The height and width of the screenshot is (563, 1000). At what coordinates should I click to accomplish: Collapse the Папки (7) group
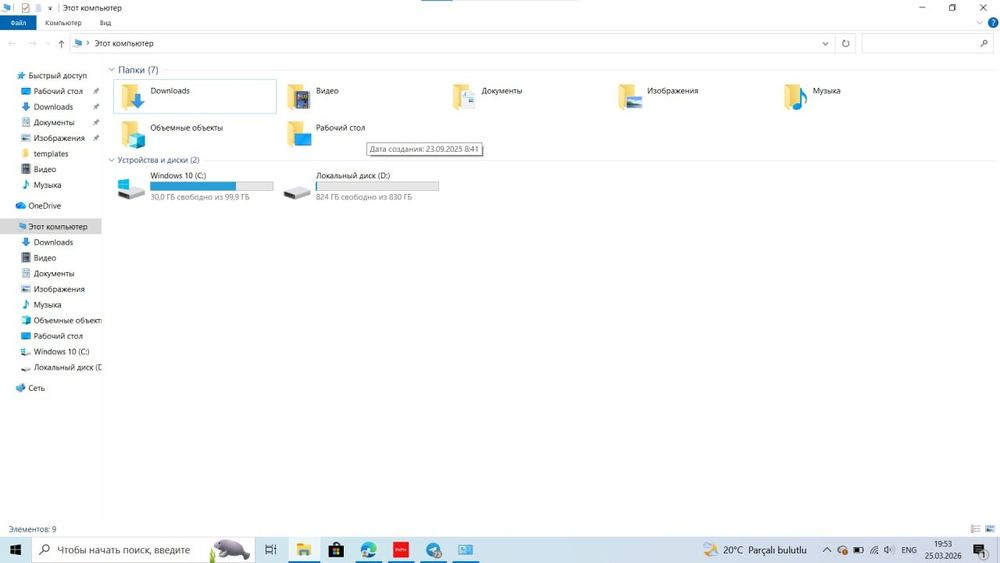coord(112,69)
